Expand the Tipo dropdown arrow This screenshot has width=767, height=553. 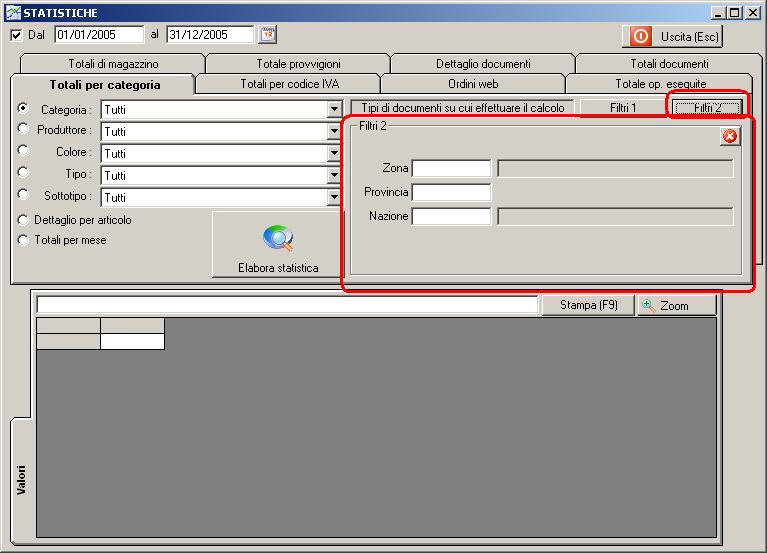tap(334, 176)
